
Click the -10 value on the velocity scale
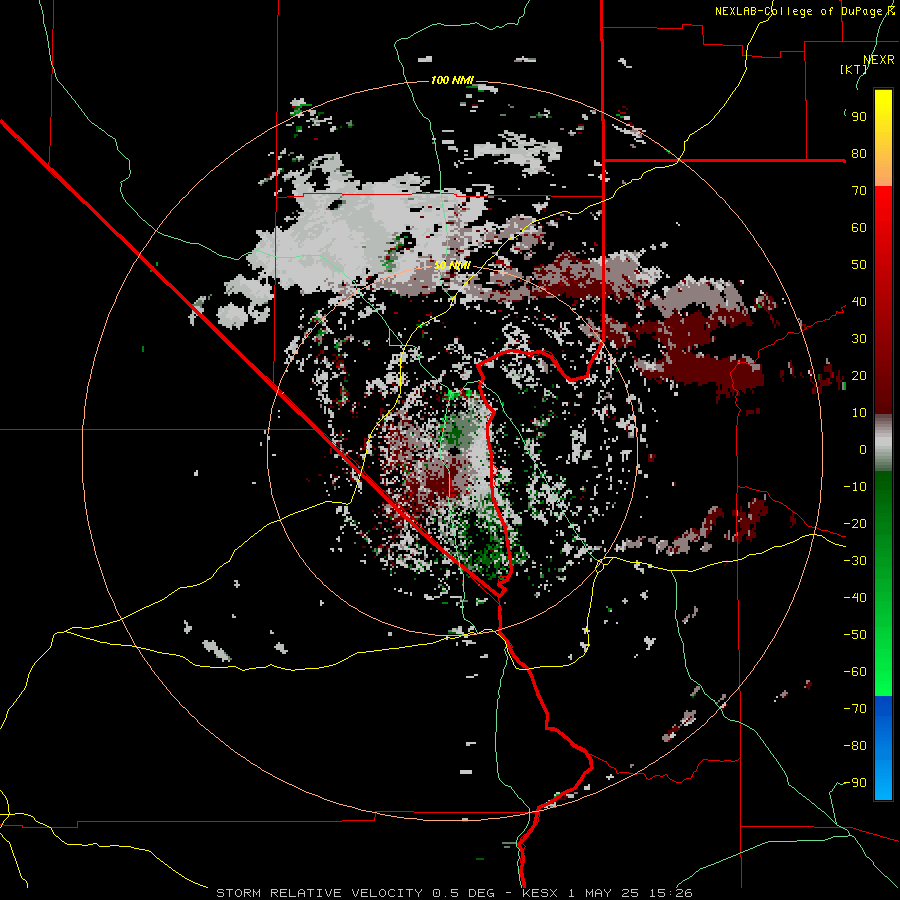(855, 487)
